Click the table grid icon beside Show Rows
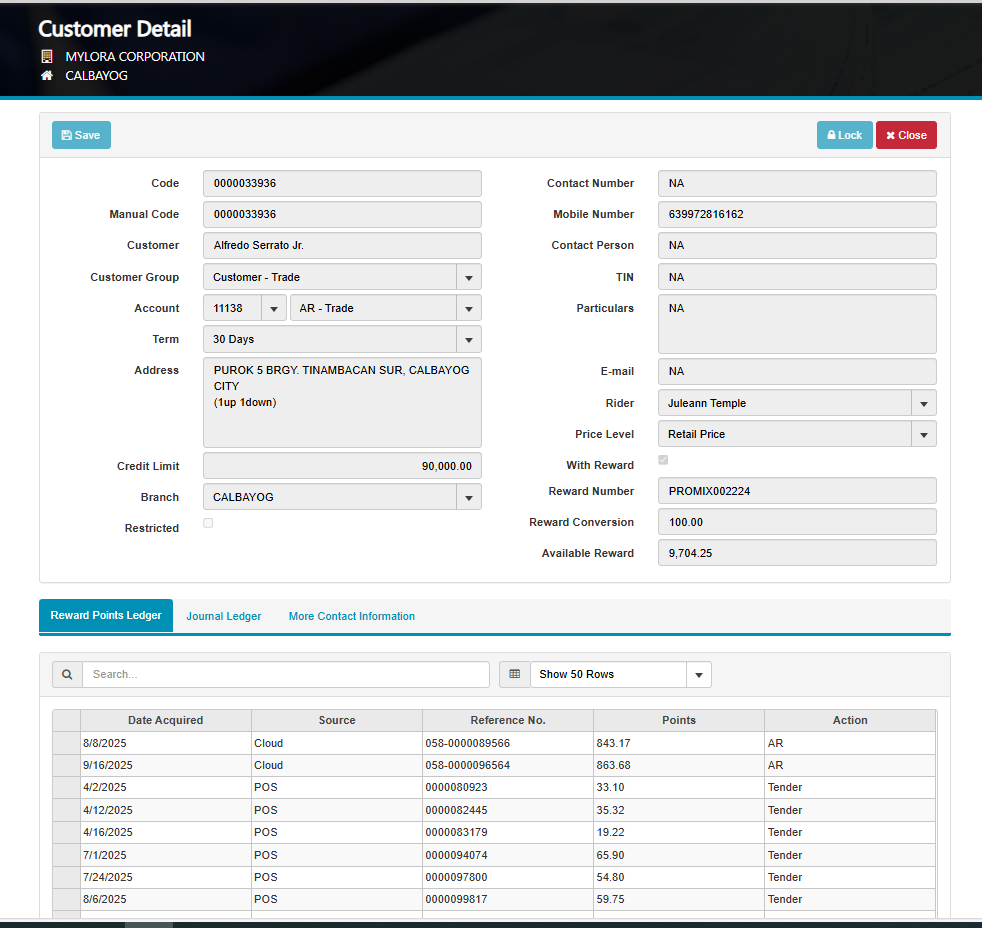This screenshot has width=982, height=928. [x=514, y=674]
